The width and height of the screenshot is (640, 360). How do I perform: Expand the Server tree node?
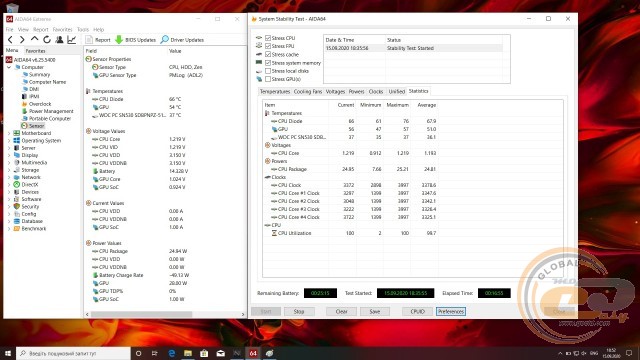(9, 148)
